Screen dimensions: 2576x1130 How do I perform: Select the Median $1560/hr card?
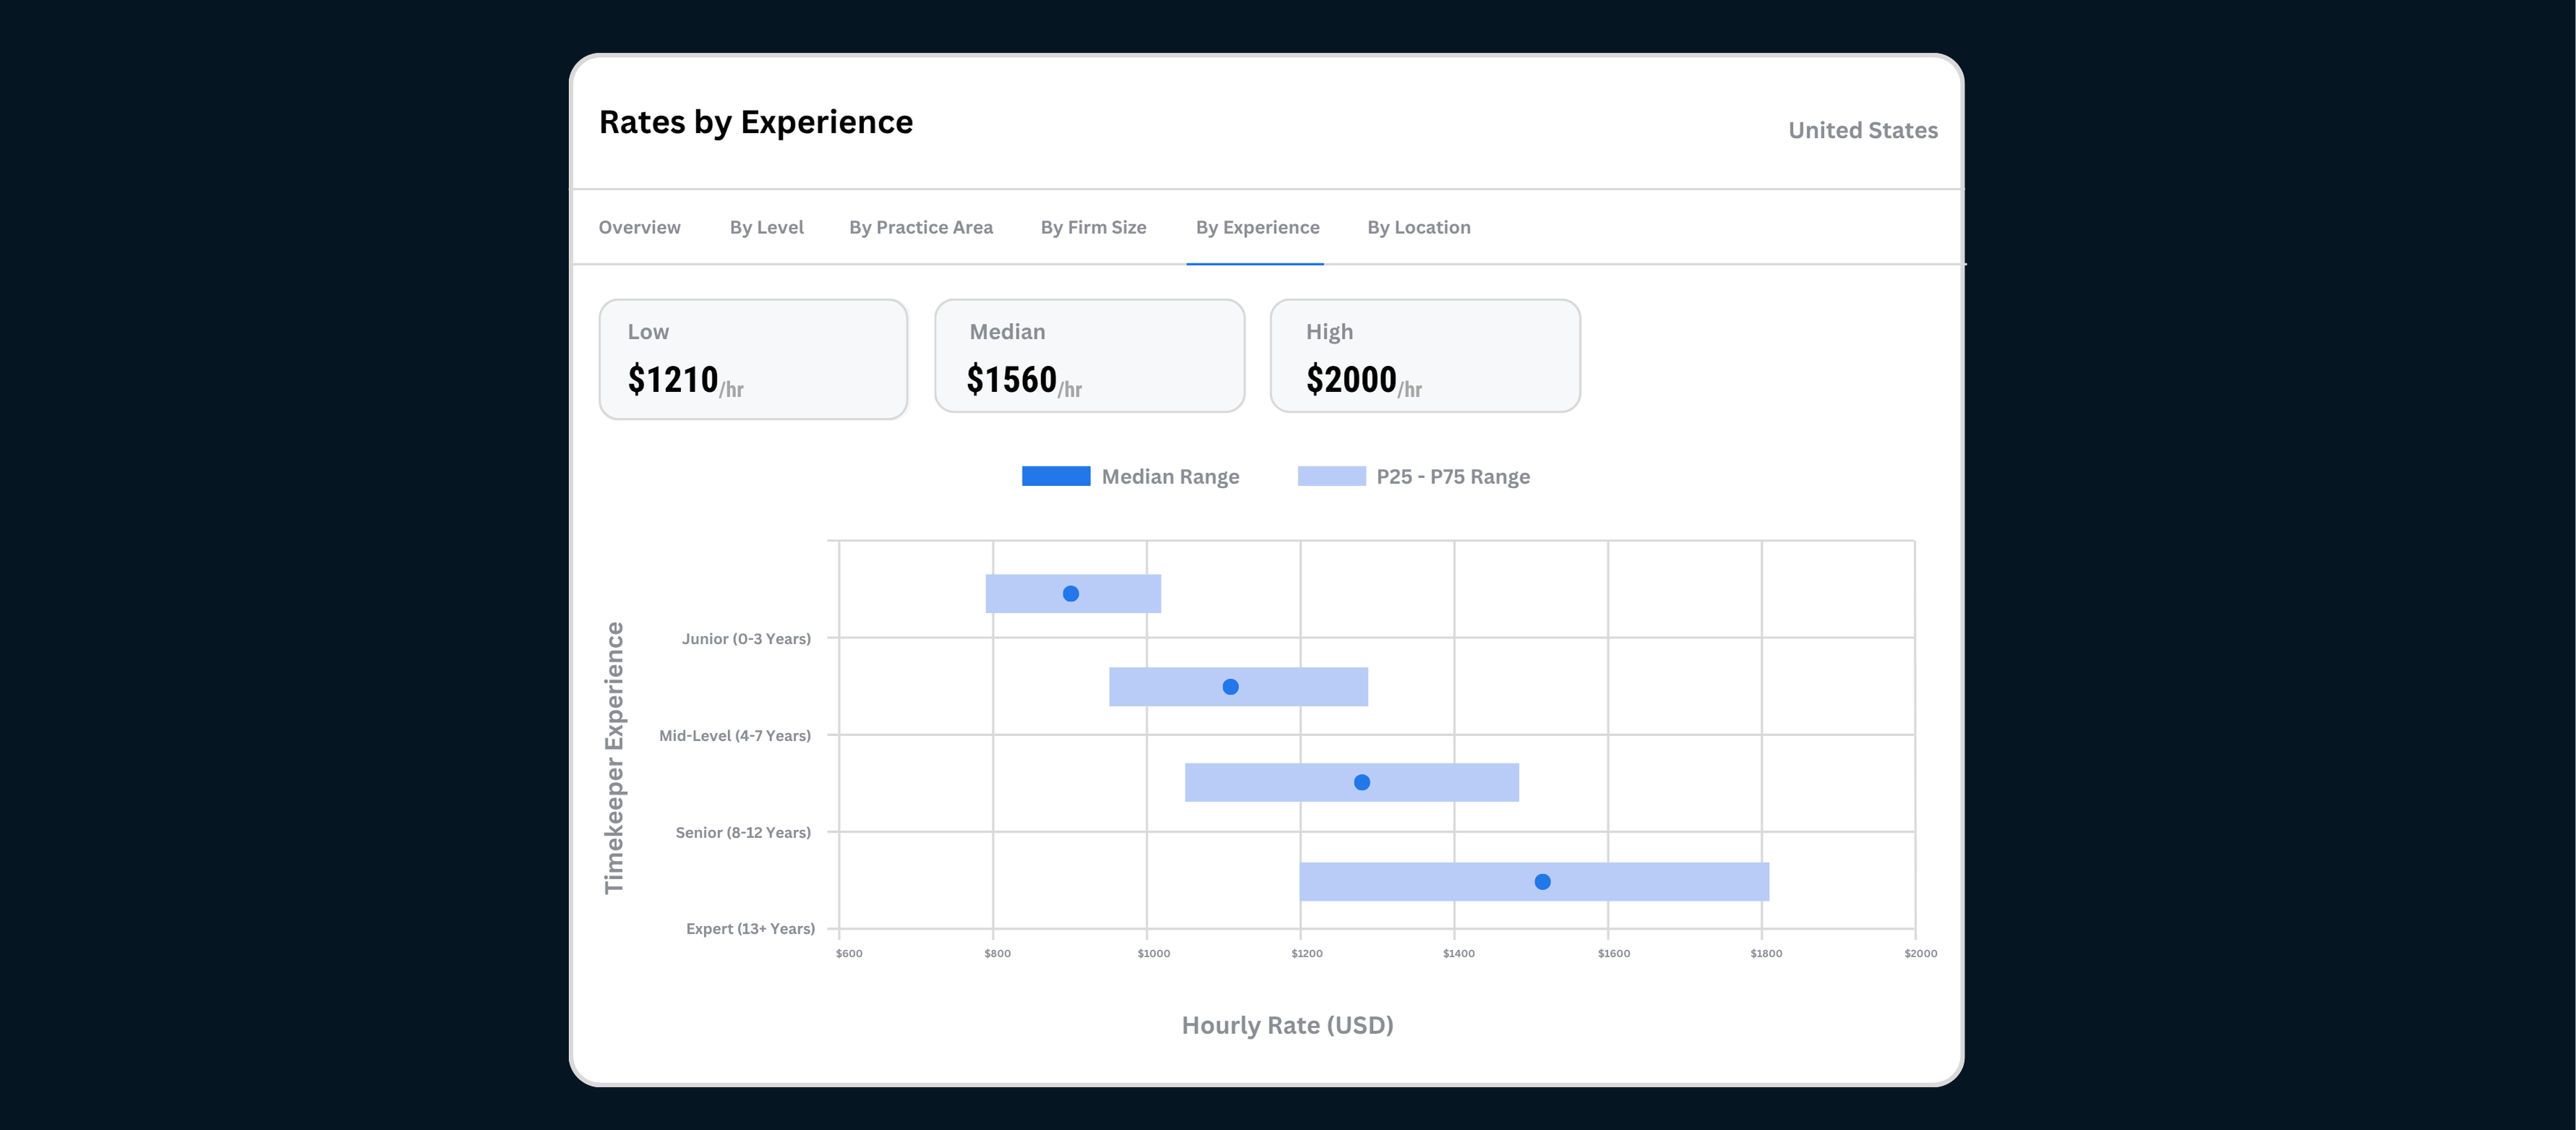(1089, 356)
